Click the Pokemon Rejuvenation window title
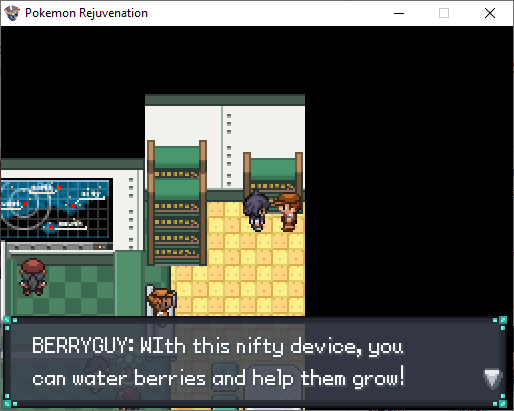The image size is (514, 411). click(x=86, y=13)
